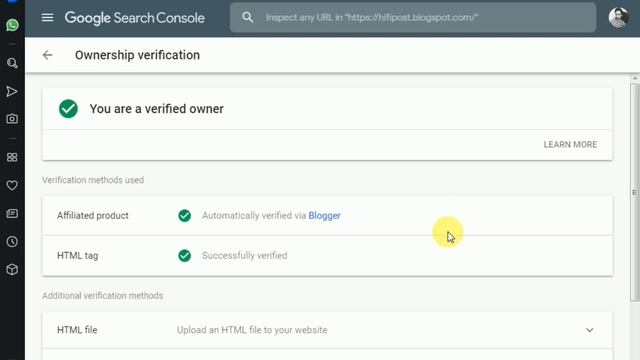Click green checkmark next to verified owner
640x360 pixels.
68,109
